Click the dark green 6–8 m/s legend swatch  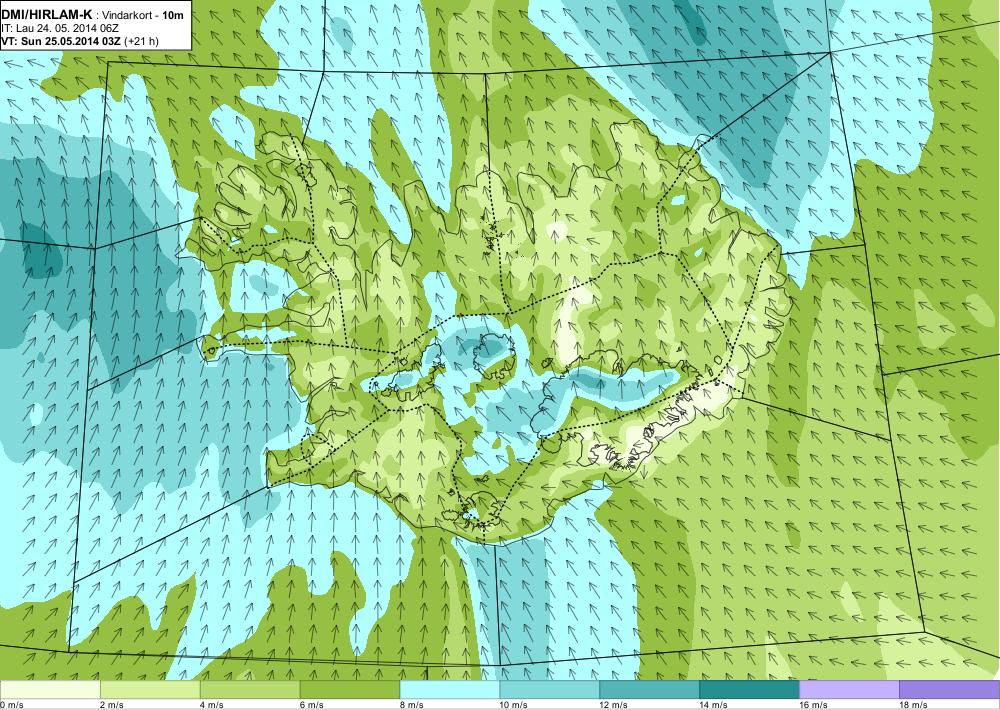pos(349,690)
